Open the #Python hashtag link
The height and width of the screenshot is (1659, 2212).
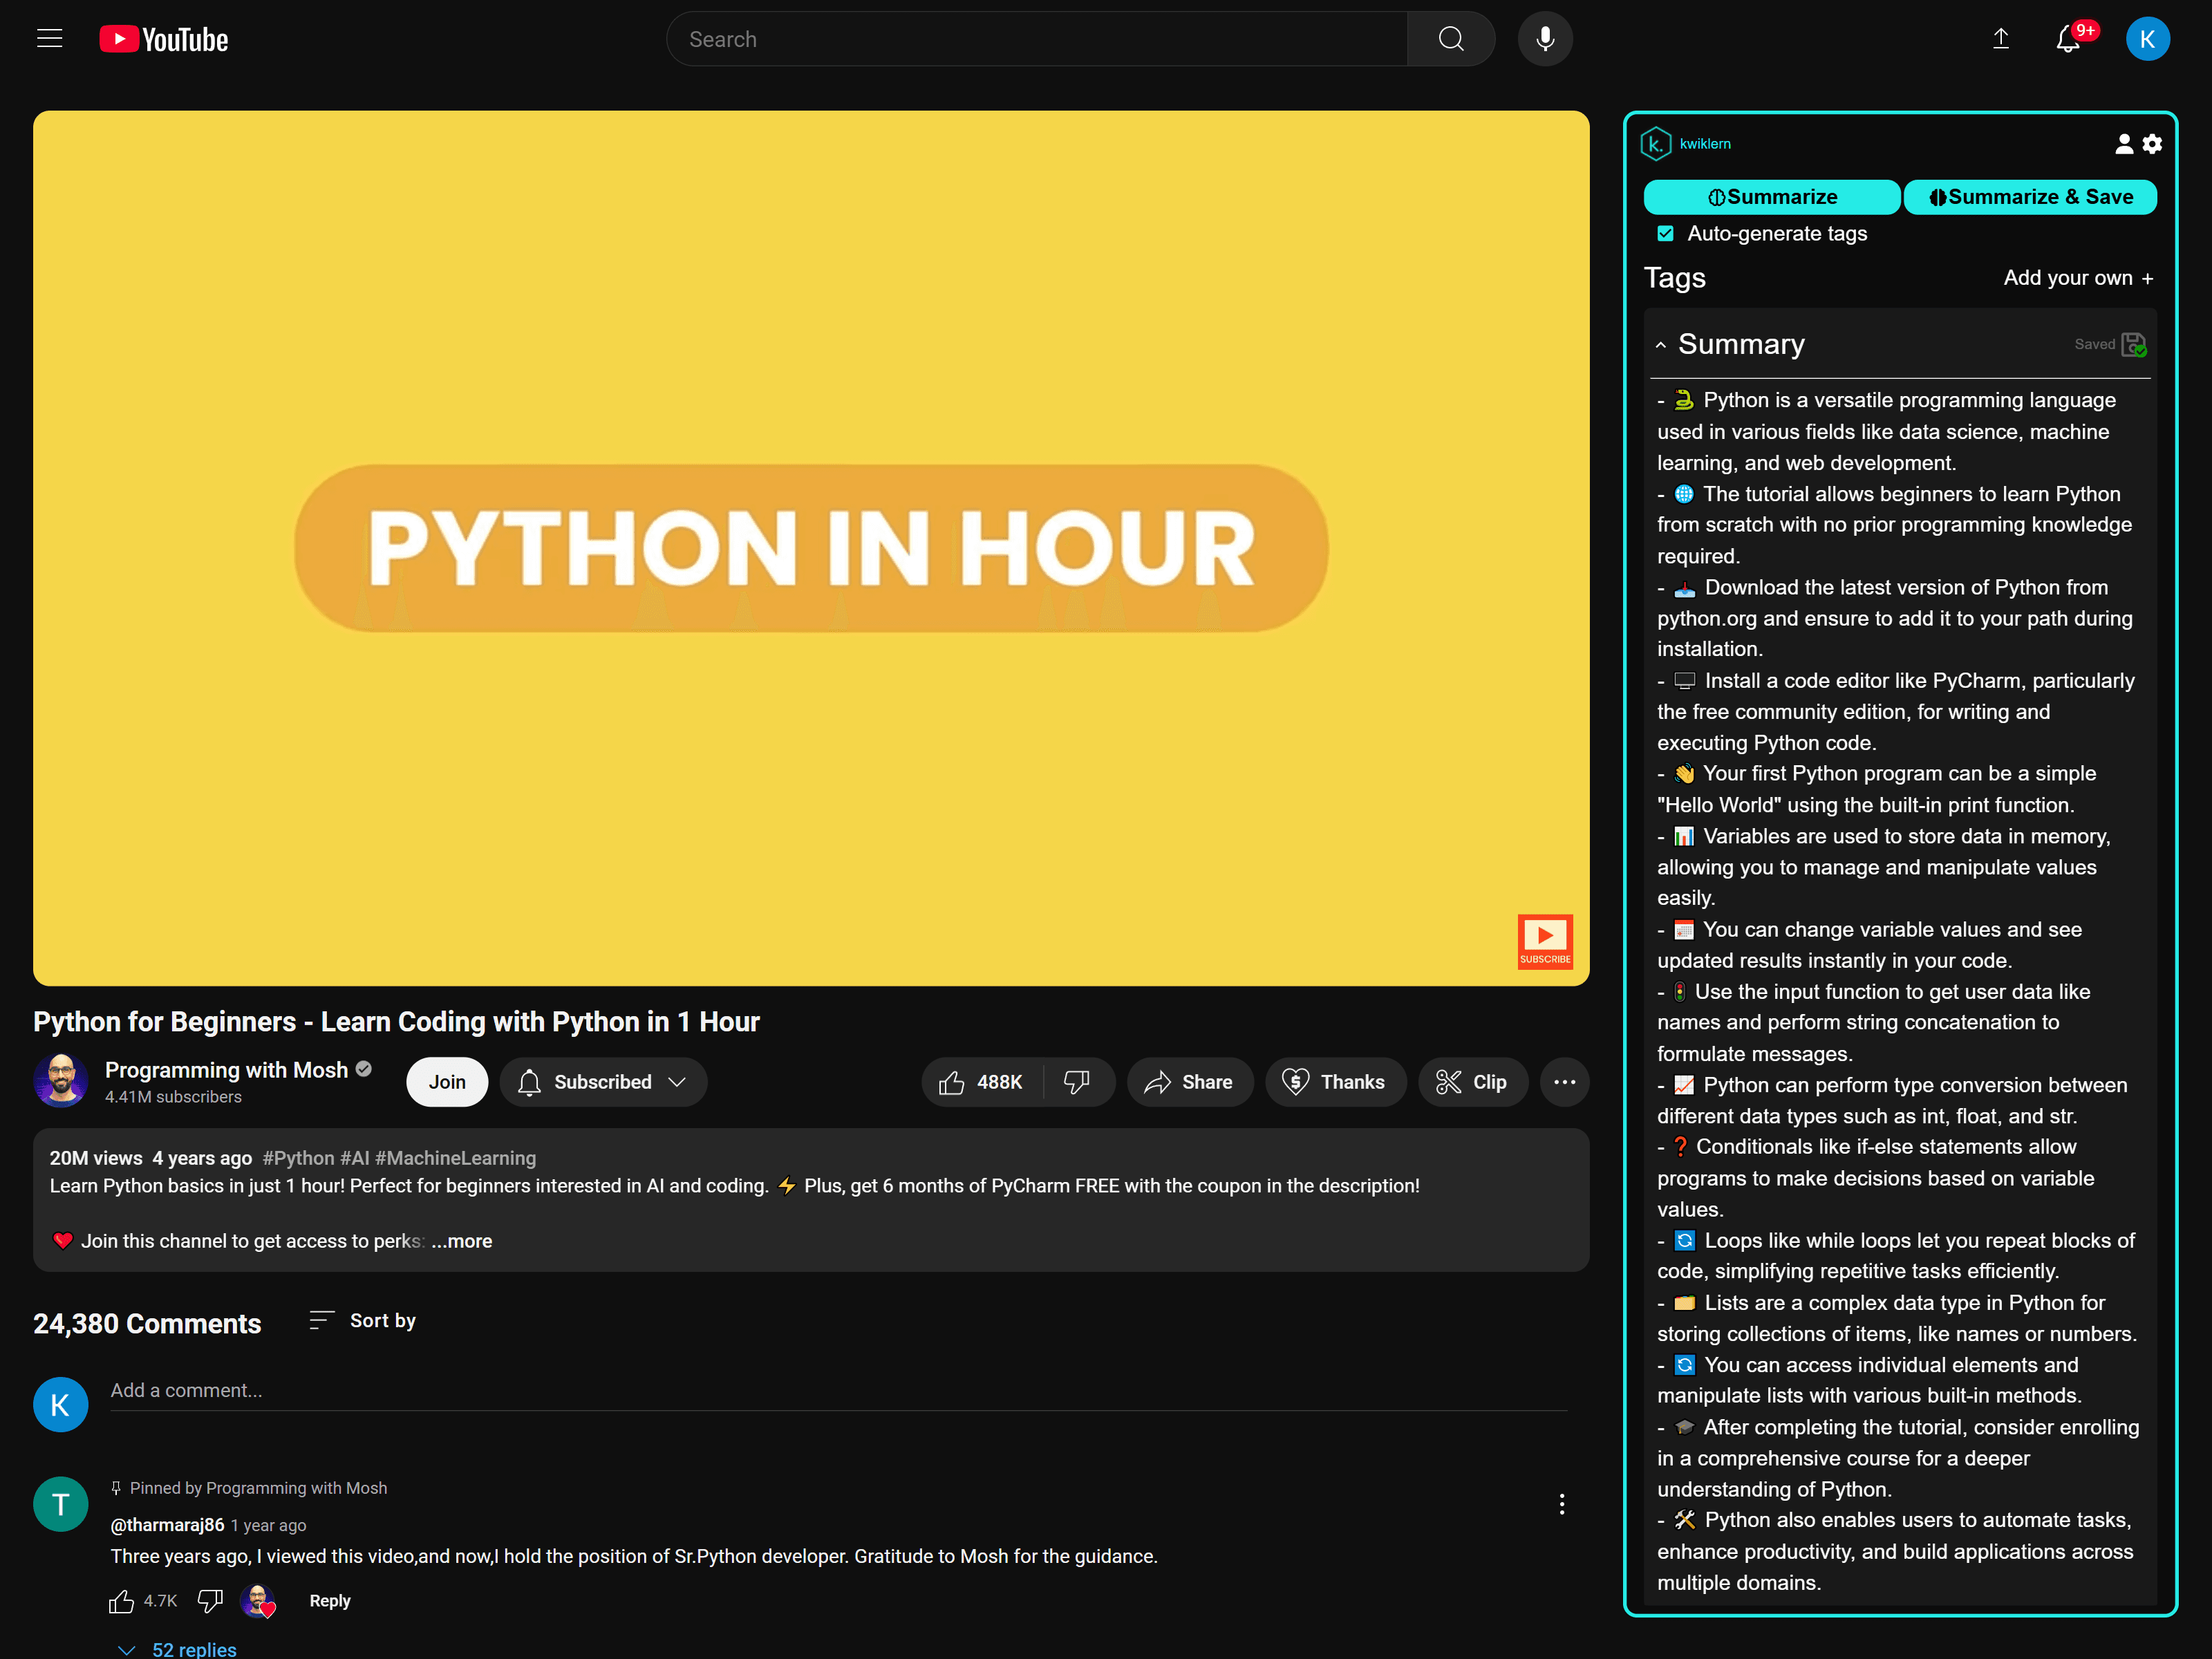click(298, 1158)
